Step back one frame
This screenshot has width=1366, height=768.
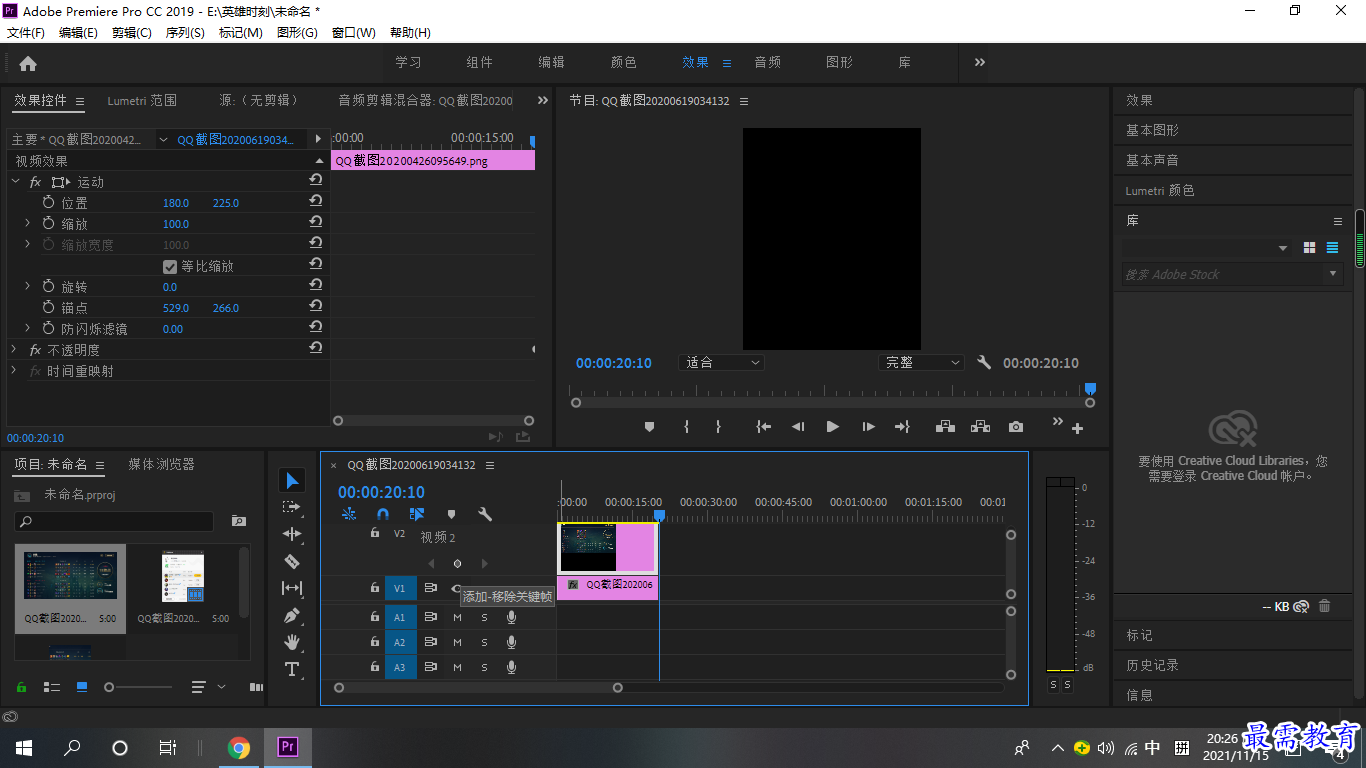pos(798,427)
